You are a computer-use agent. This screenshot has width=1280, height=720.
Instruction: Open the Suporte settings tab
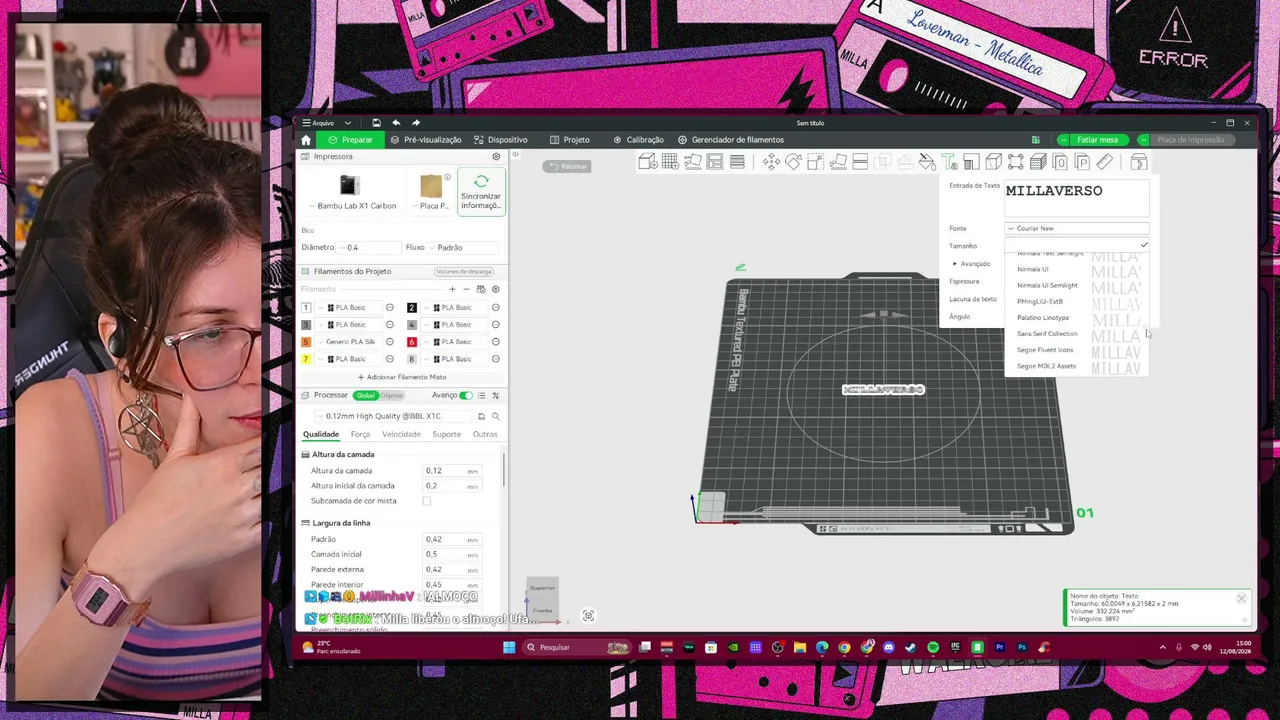(x=446, y=434)
